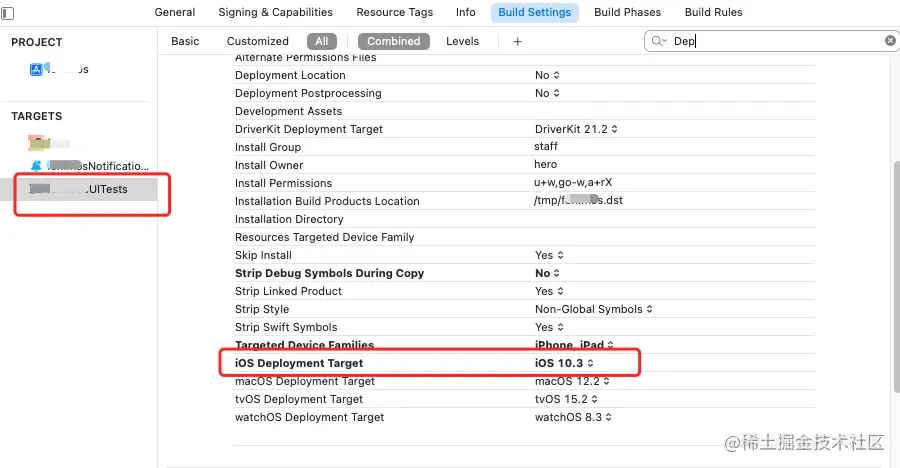Screen dimensions: 900x468
Task: Click the plus add build setting icon
Action: tap(517, 41)
